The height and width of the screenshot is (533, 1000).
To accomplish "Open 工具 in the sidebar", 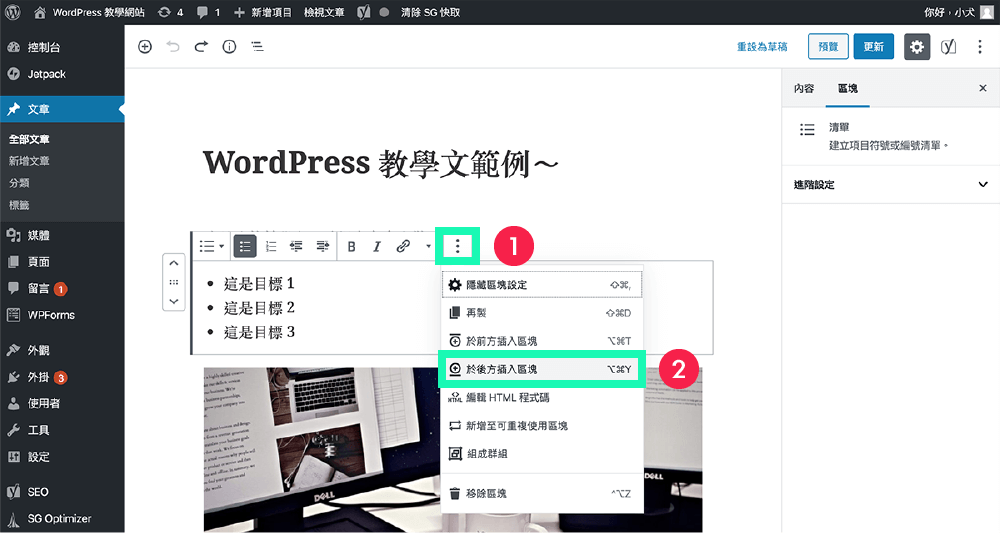I will pos(62,430).
